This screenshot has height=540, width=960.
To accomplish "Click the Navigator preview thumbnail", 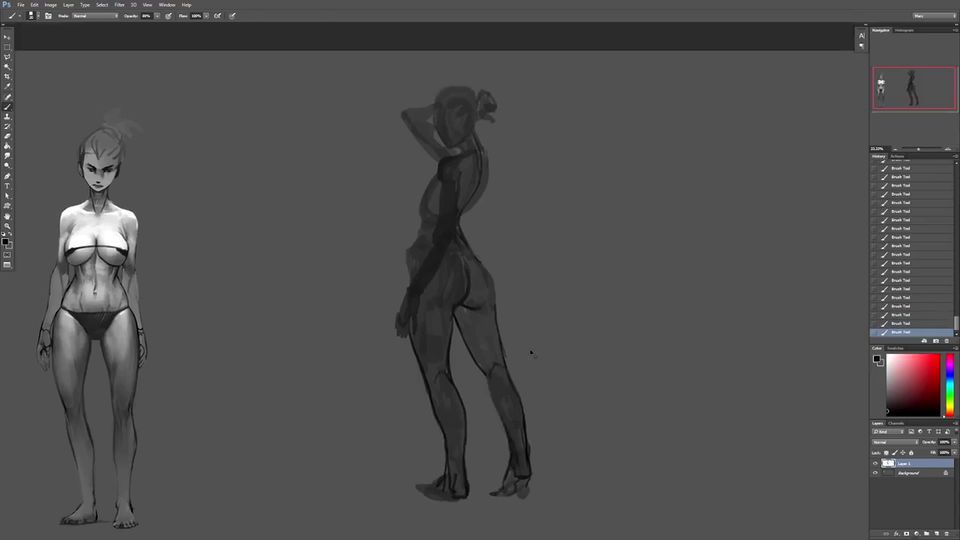I will click(914, 88).
